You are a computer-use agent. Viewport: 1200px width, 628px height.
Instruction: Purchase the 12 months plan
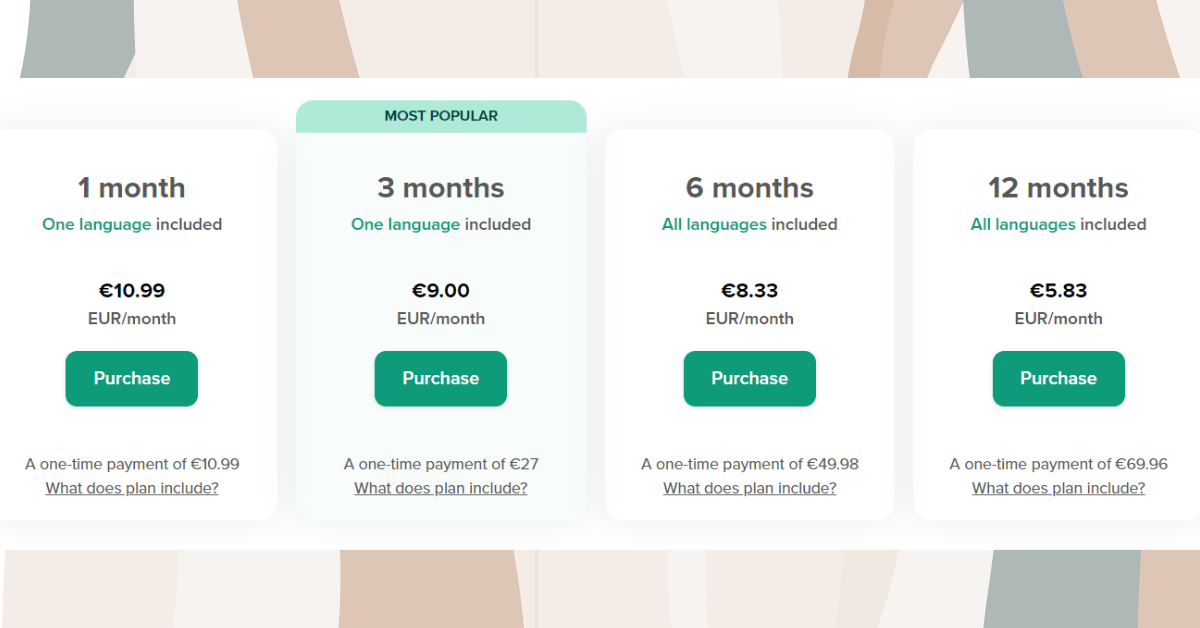click(x=1059, y=378)
